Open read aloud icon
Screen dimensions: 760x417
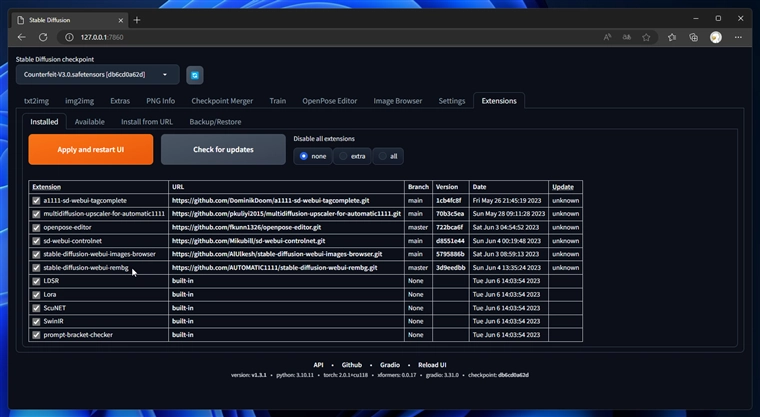pyautogui.click(x=607, y=37)
